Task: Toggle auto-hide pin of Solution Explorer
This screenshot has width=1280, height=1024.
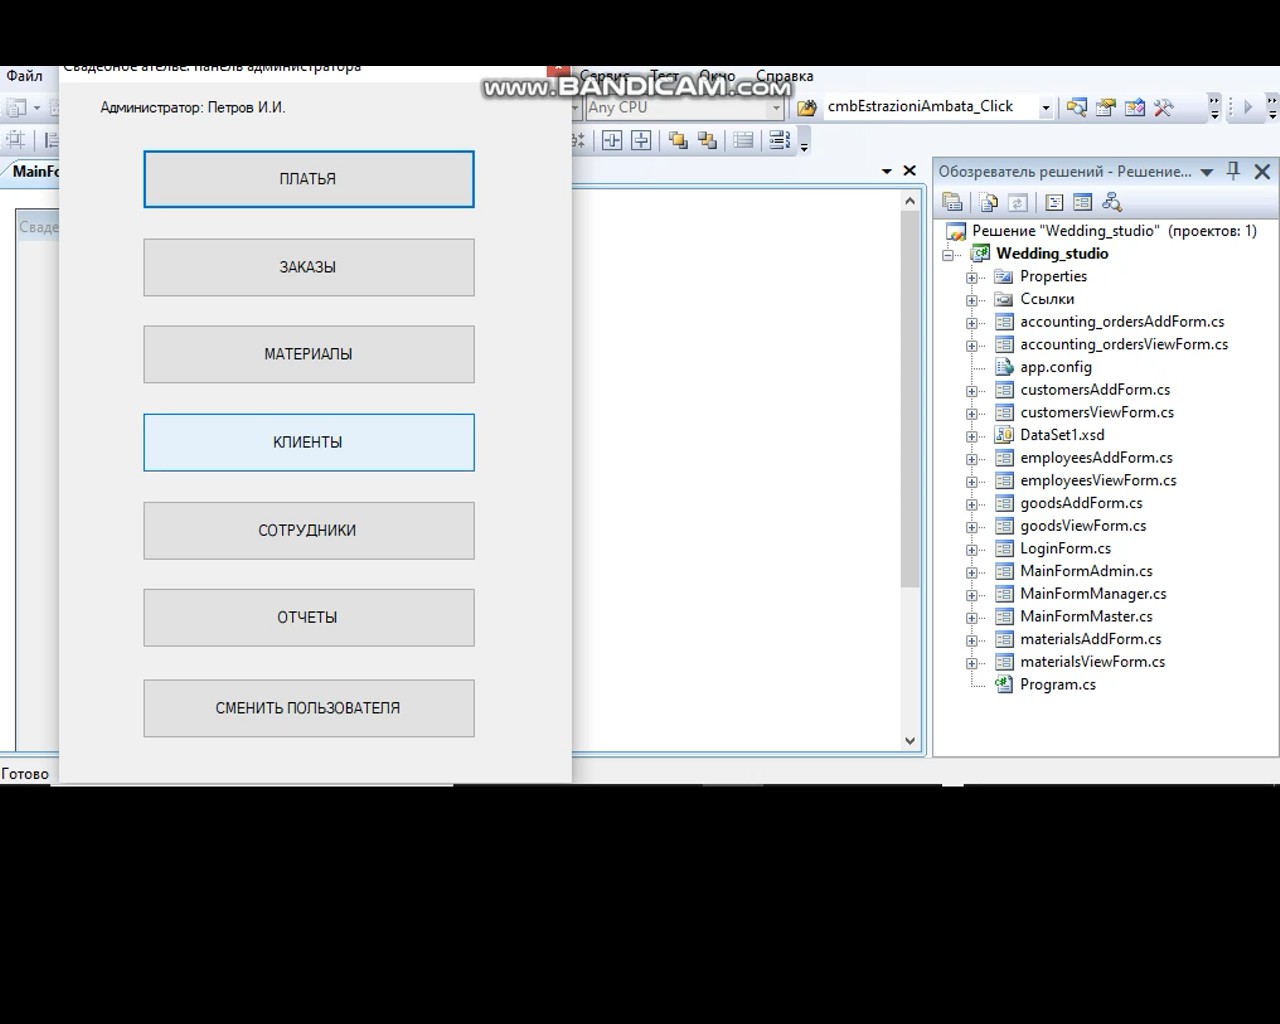Action: pyautogui.click(x=1233, y=172)
